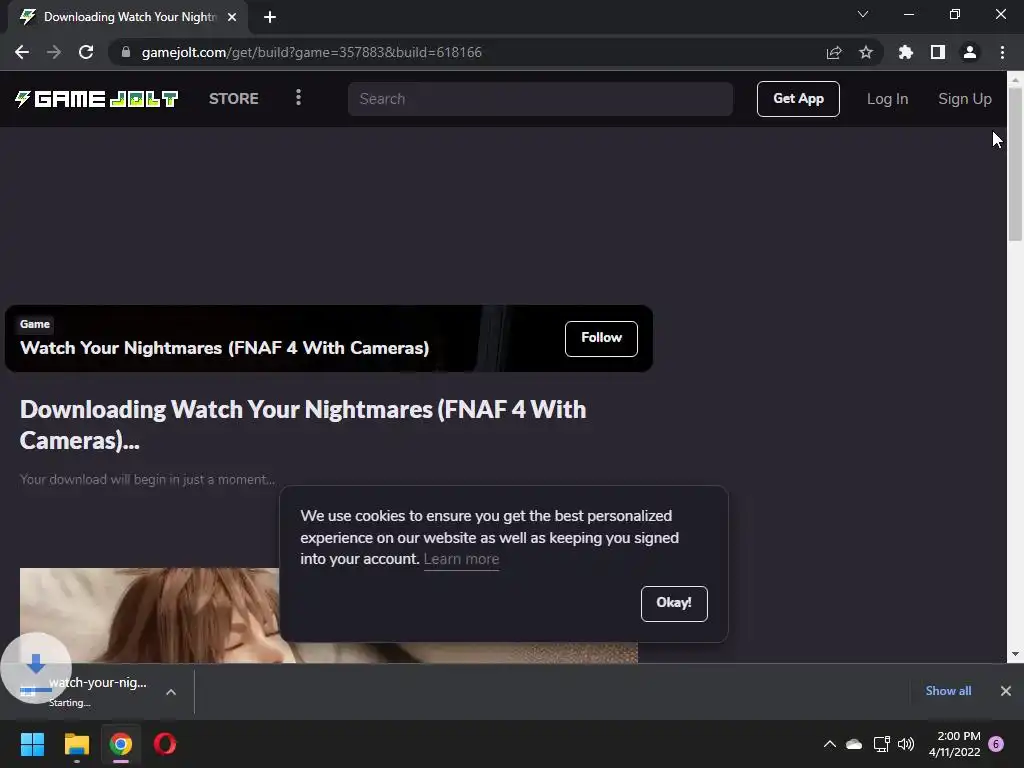The image size is (1024, 768).
Task: Go back with the browser back arrow
Action: pos(22,52)
